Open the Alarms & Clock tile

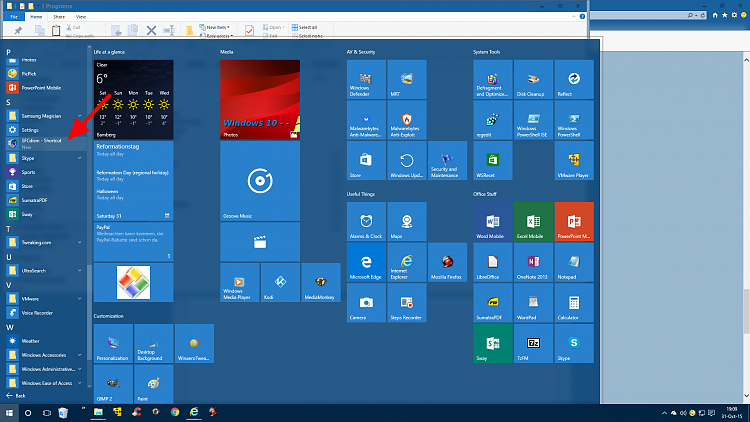(x=366, y=222)
